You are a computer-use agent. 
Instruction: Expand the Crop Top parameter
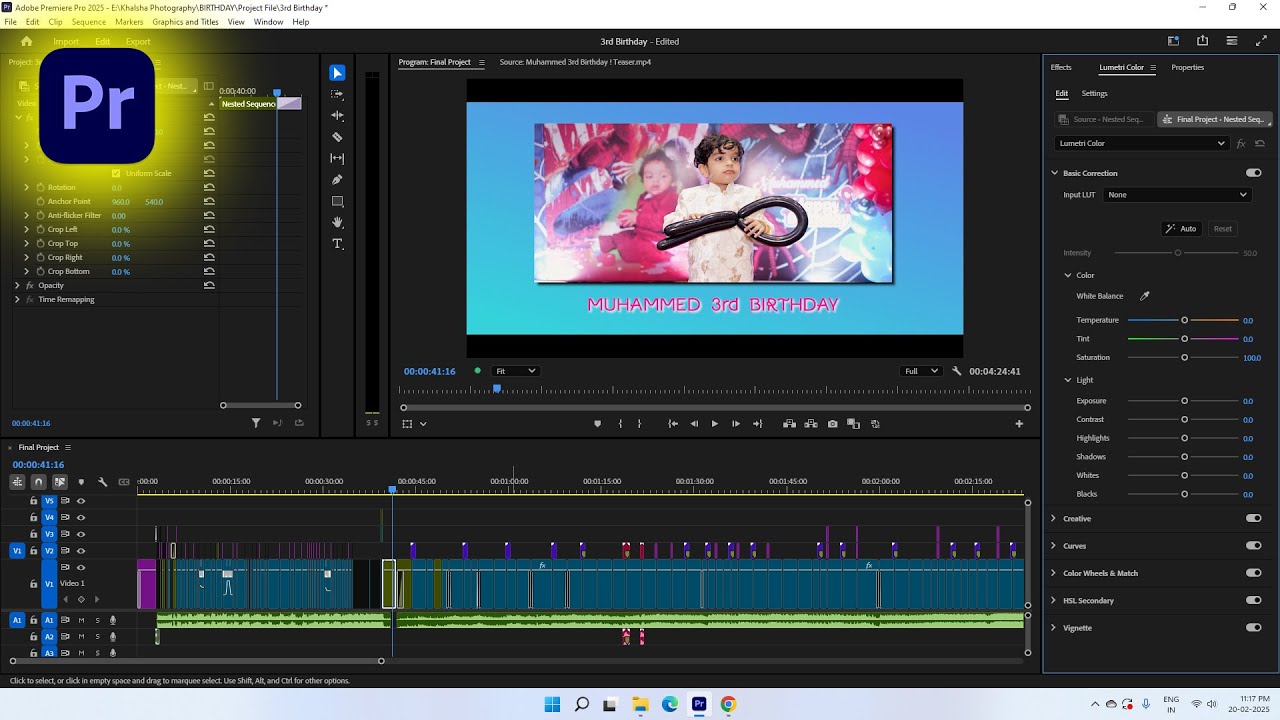click(27, 244)
